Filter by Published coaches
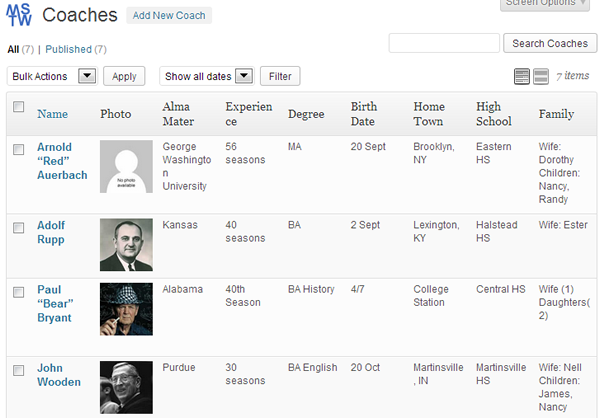The image size is (600, 418). point(68,49)
